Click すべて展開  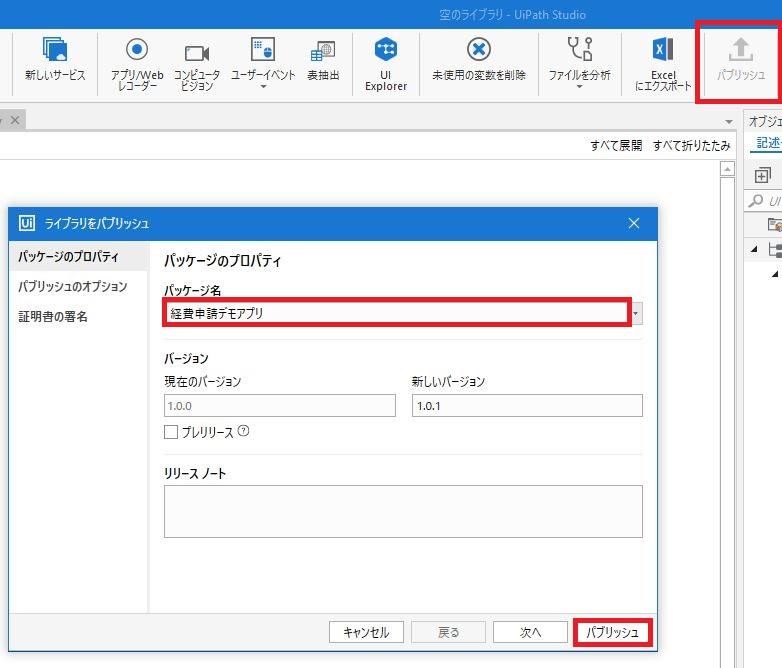click(x=616, y=145)
